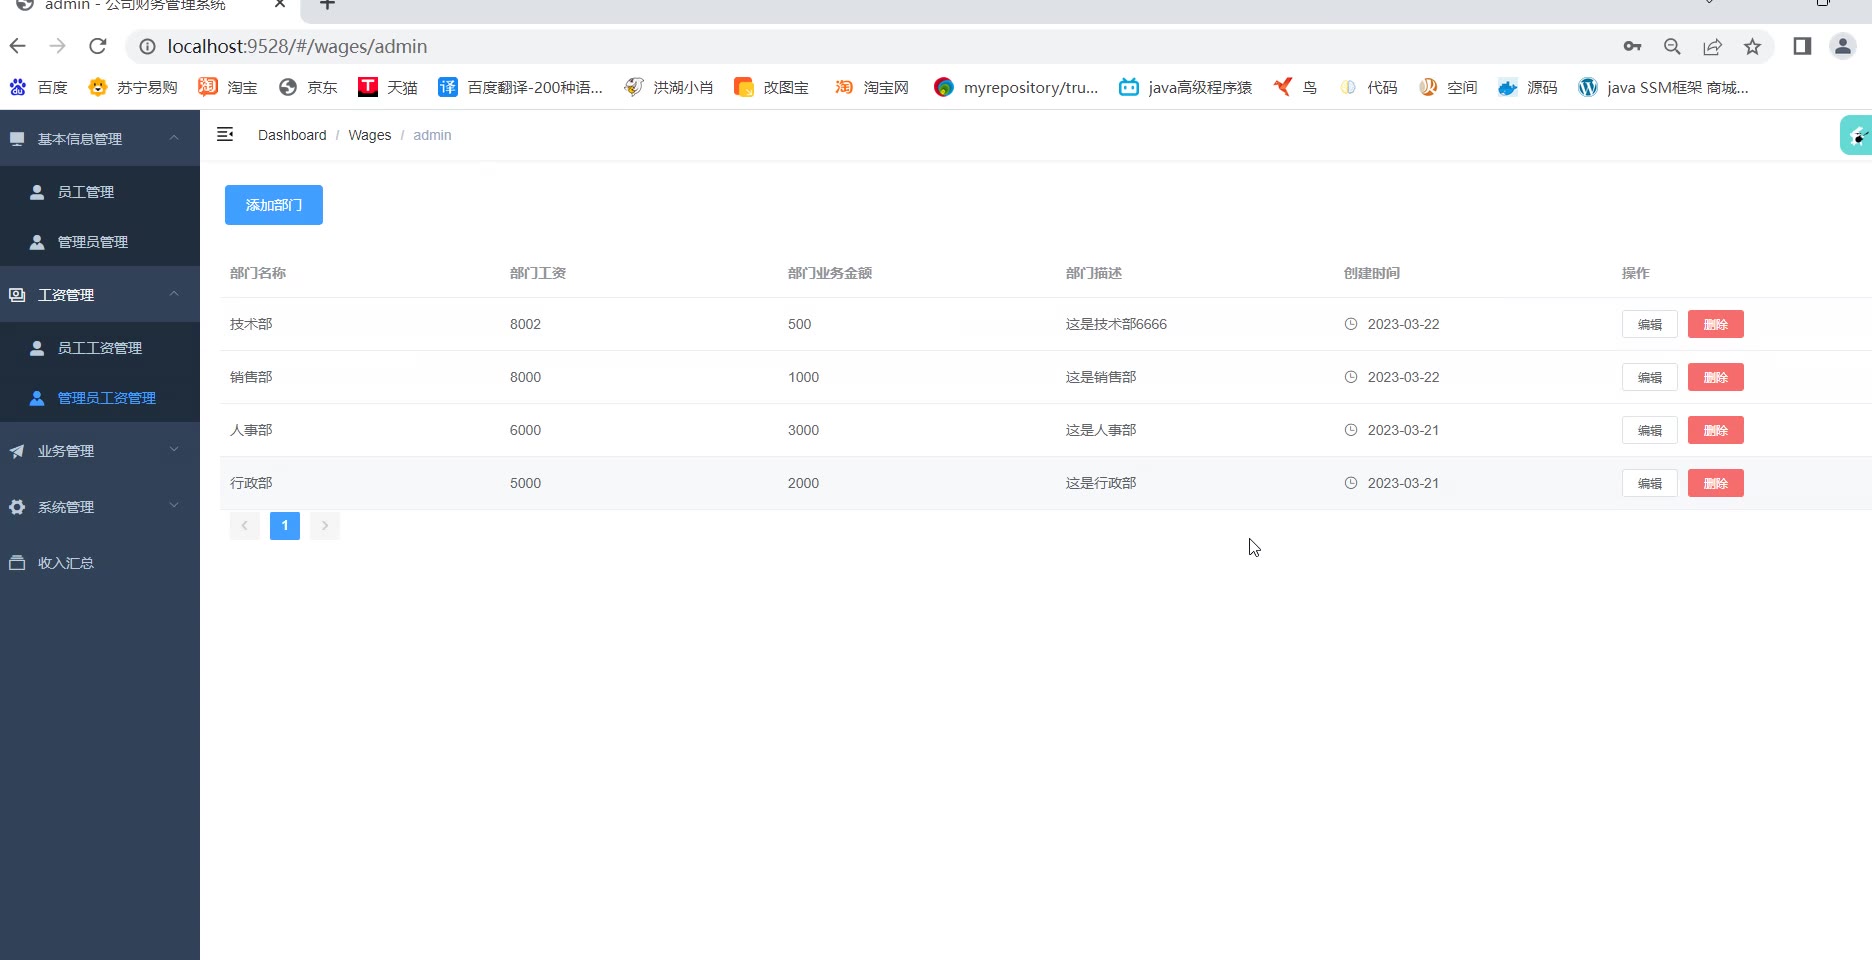Screen dimensions: 1872x960
Task: Open the 淘宝 bookmark
Action: pos(228,87)
